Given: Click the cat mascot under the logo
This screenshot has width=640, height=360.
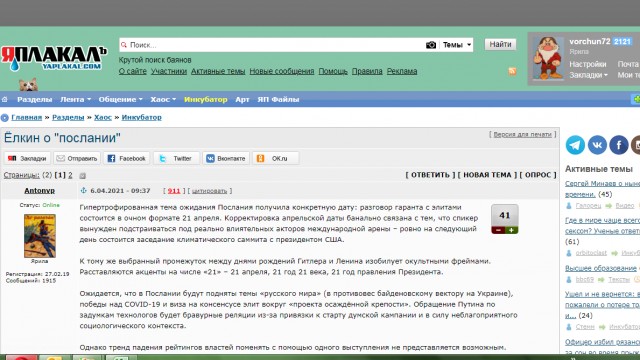Looking at the screenshot, I should 28,84.
